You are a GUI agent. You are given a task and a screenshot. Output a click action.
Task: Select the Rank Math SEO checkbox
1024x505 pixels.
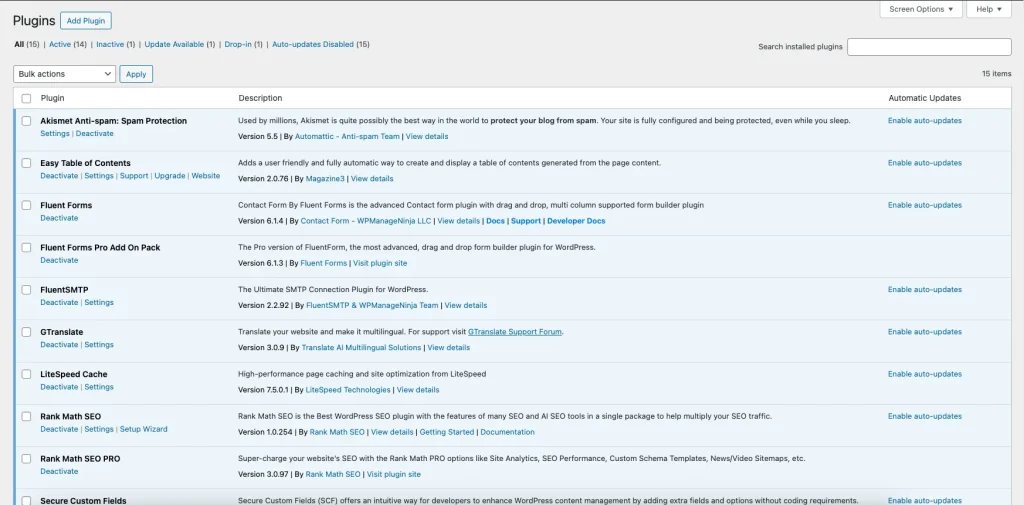click(x=26, y=417)
